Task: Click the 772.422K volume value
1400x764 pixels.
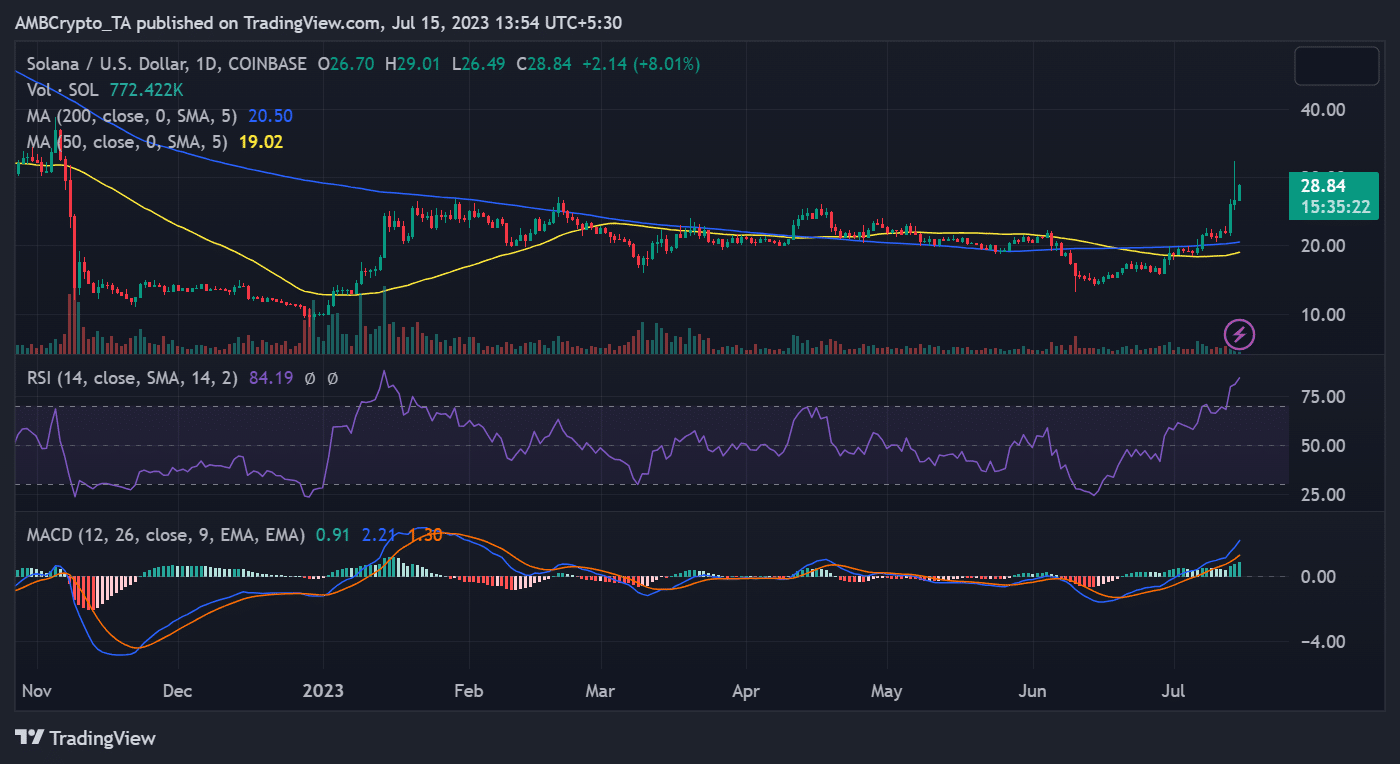Action: pyautogui.click(x=149, y=89)
